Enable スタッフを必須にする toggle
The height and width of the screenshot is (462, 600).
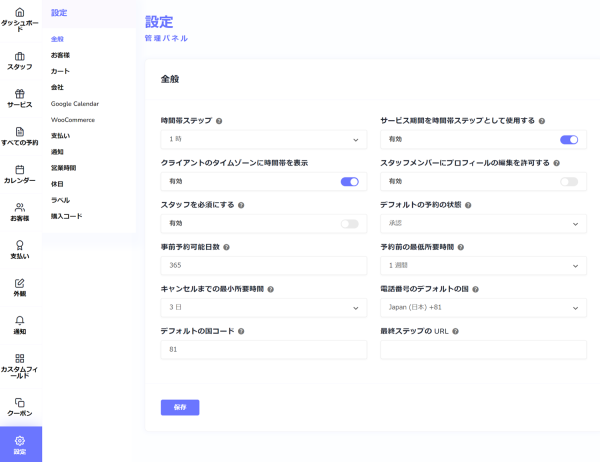tap(349, 224)
